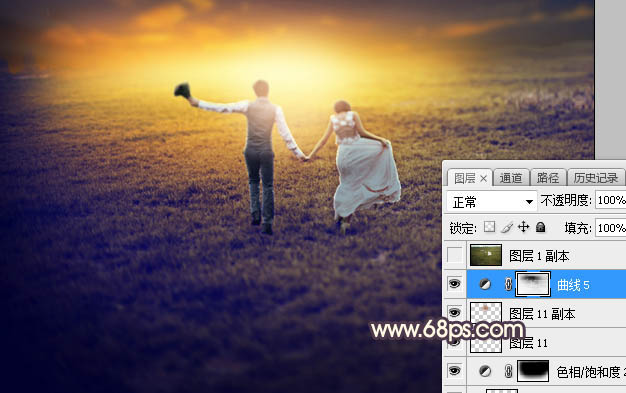Click the 不透明度 opacity value field
This screenshot has width=626, height=393.
(x=611, y=200)
